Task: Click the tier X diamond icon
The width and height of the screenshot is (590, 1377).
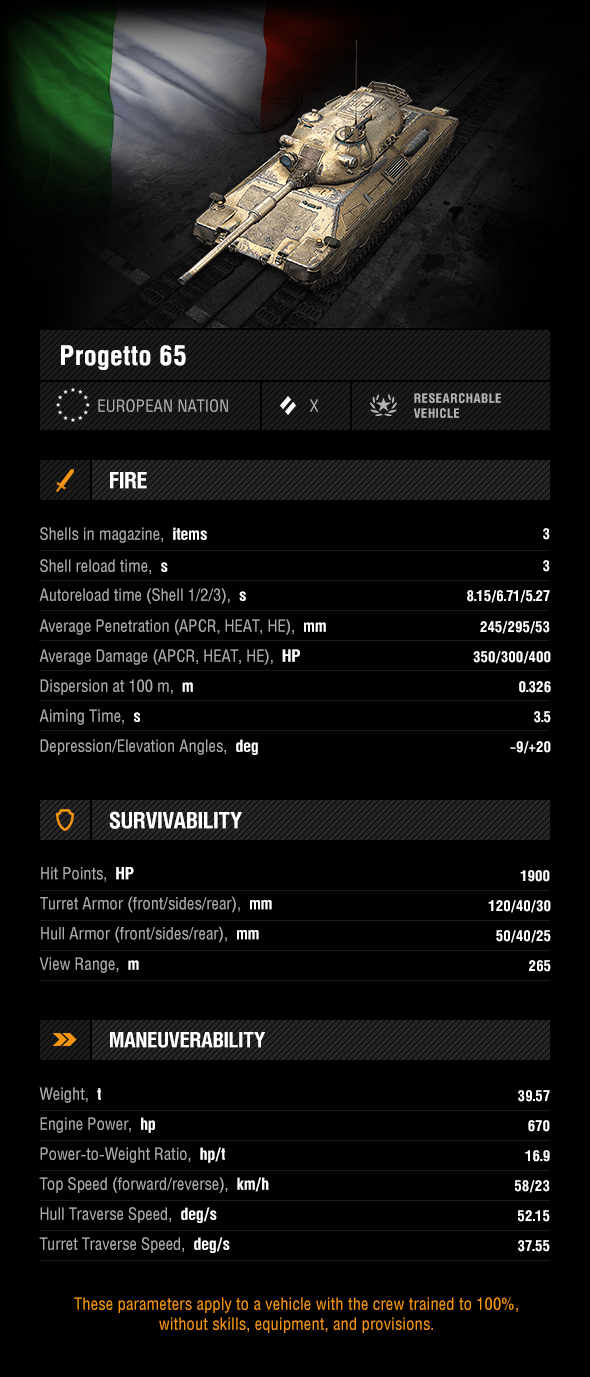Action: [288, 406]
